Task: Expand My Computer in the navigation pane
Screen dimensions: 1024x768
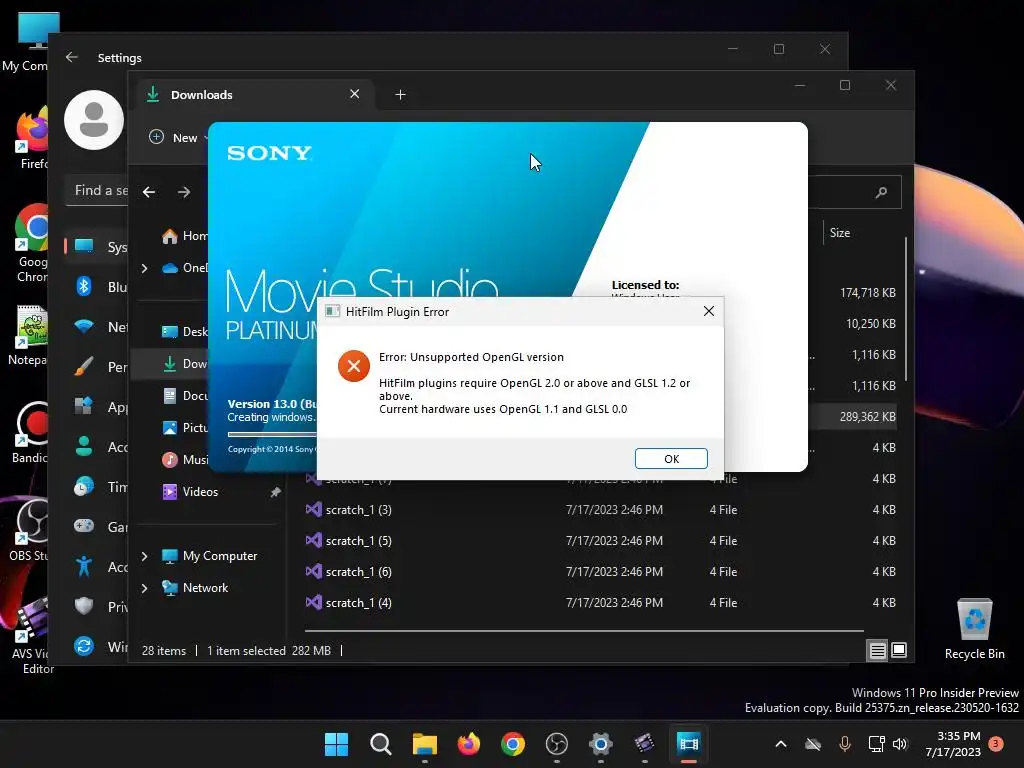Action: tap(144, 556)
